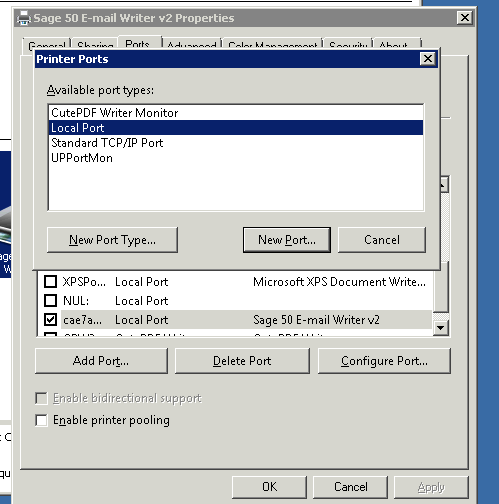The height and width of the screenshot is (504, 499).
Task: Click the Apply button
Action: [431, 487]
